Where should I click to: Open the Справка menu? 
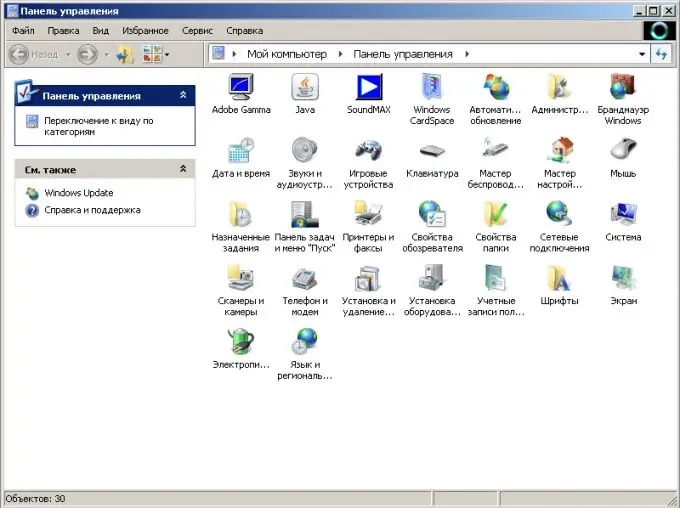(x=245, y=31)
